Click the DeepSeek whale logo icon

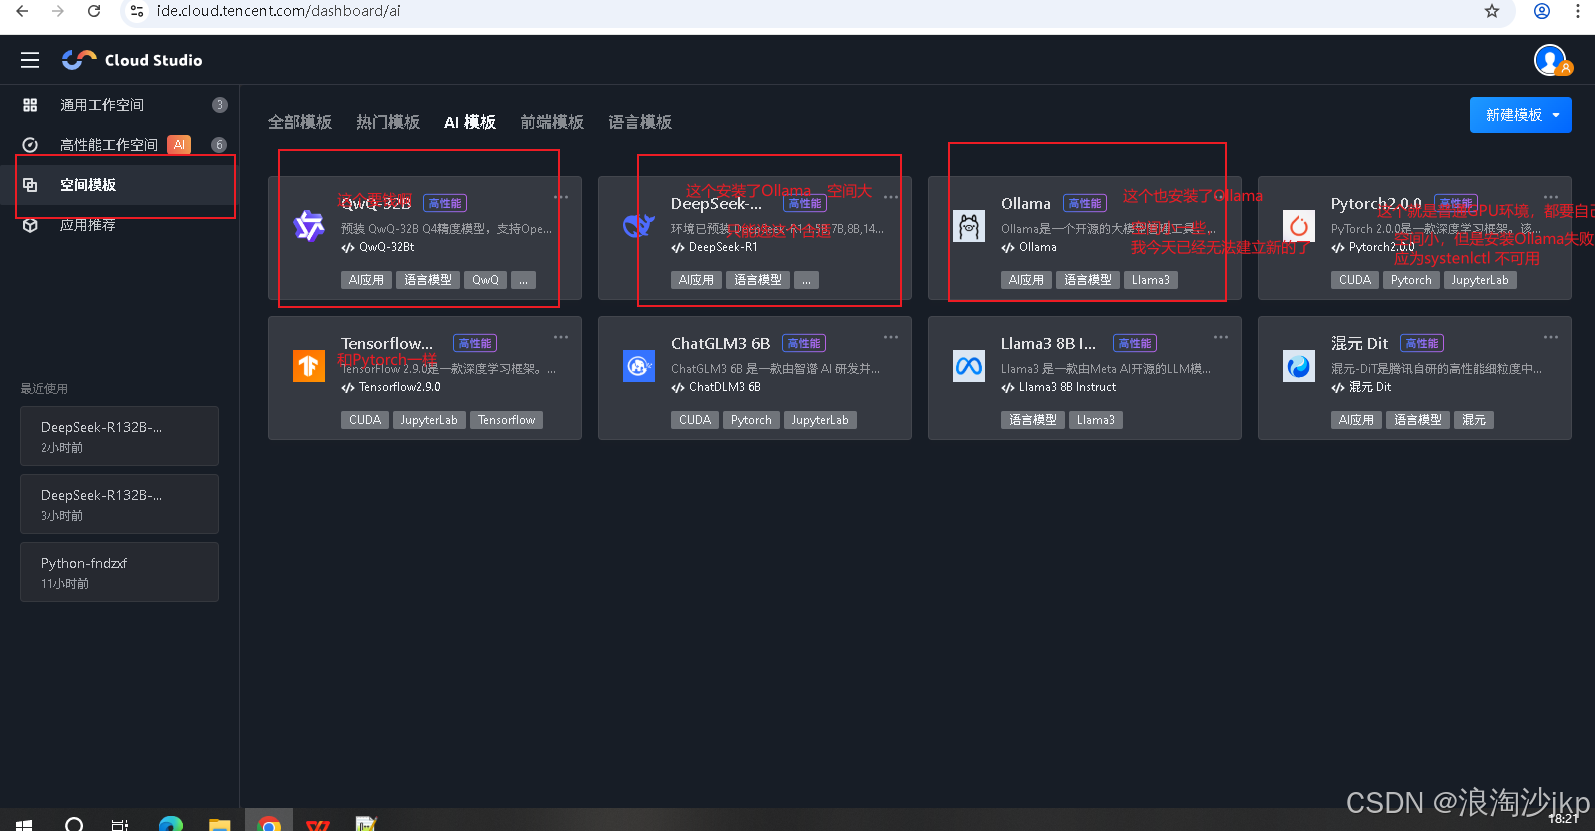pos(639,226)
